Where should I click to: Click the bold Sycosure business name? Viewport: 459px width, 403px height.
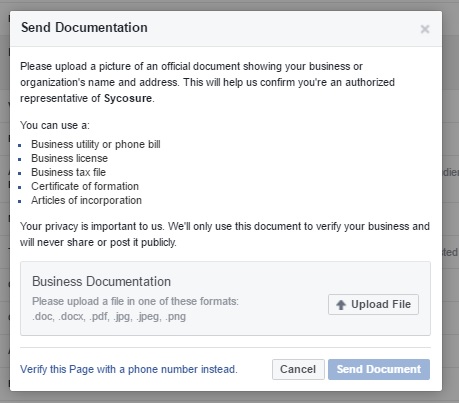[128, 98]
